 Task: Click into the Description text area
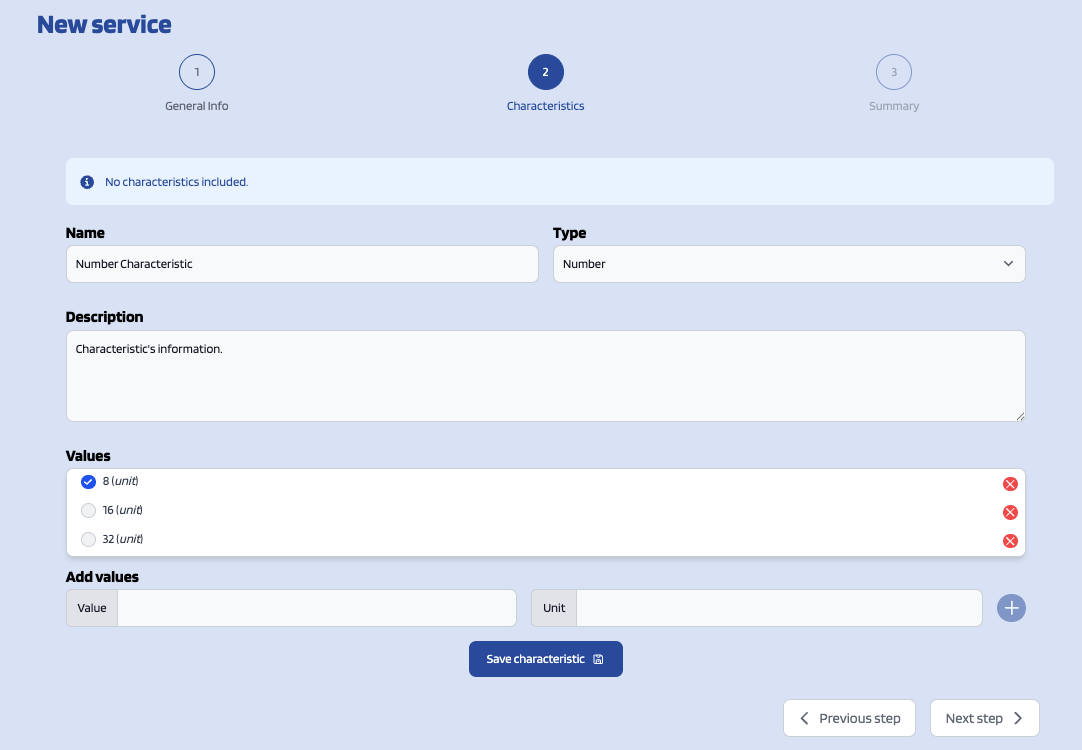(545, 376)
